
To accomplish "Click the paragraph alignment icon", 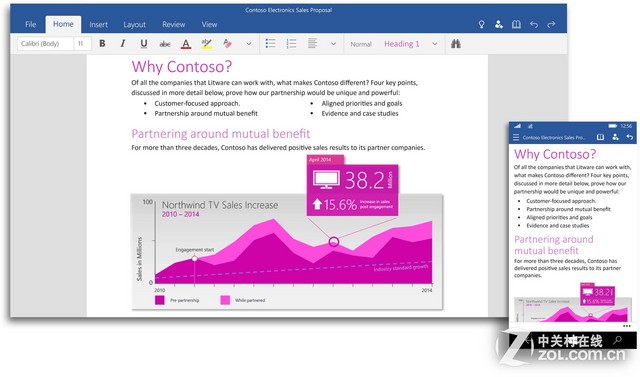I will tap(312, 43).
